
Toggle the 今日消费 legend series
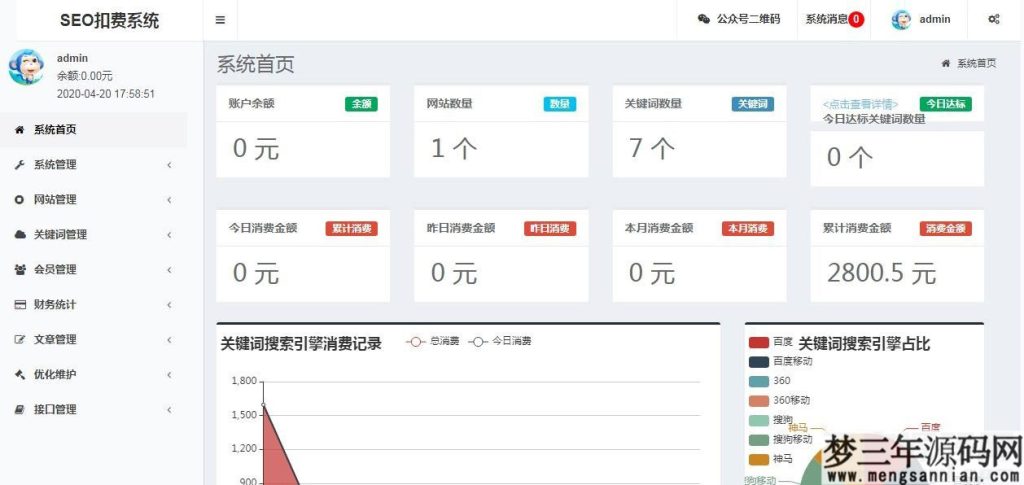tap(500, 341)
